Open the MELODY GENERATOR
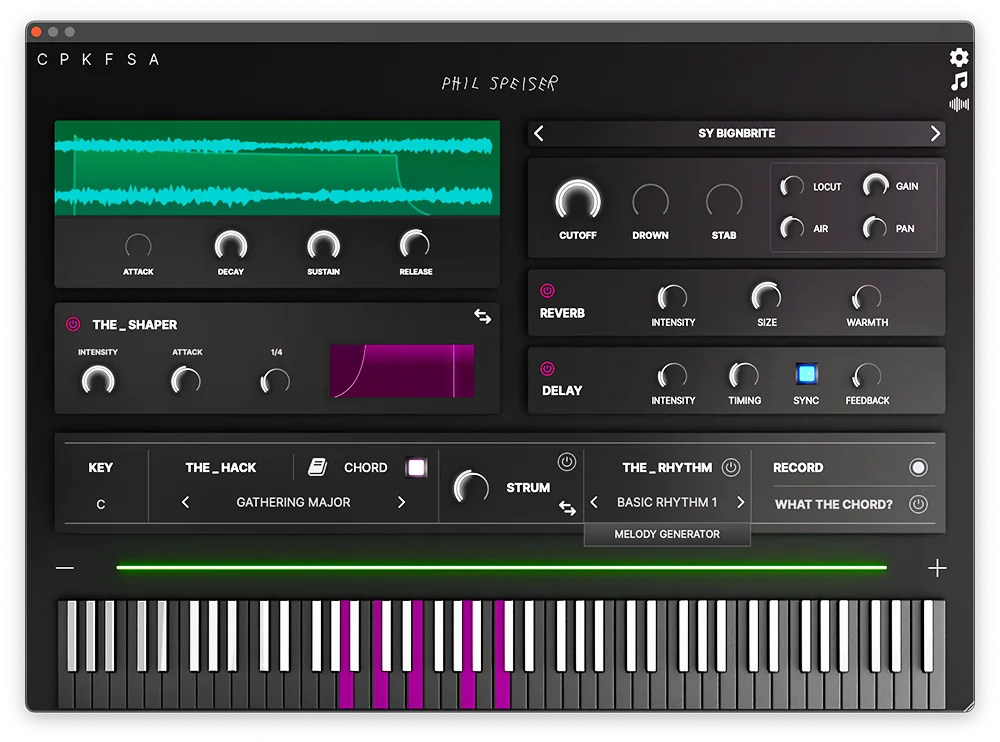Screen dimensions: 1000x742 point(667,534)
